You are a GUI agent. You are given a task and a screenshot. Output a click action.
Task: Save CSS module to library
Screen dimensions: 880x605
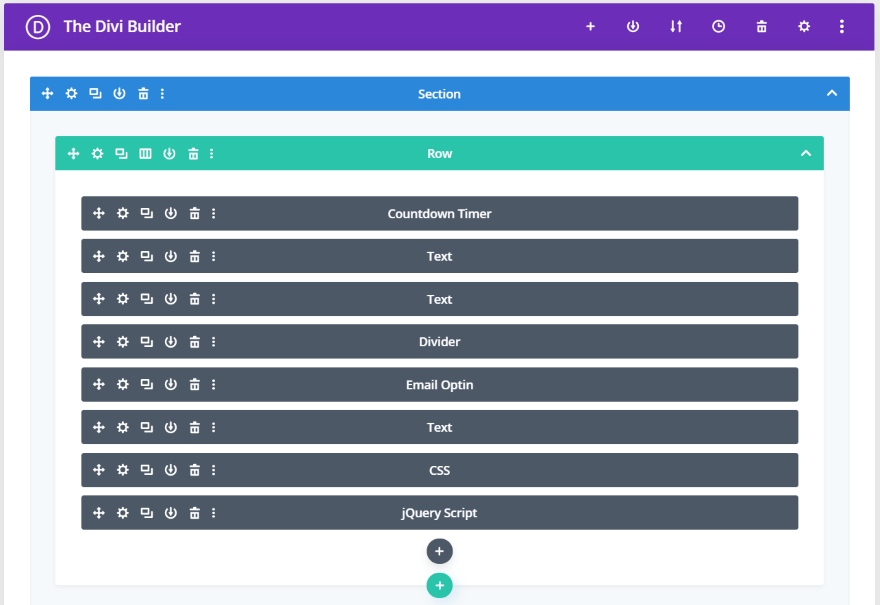[171, 470]
